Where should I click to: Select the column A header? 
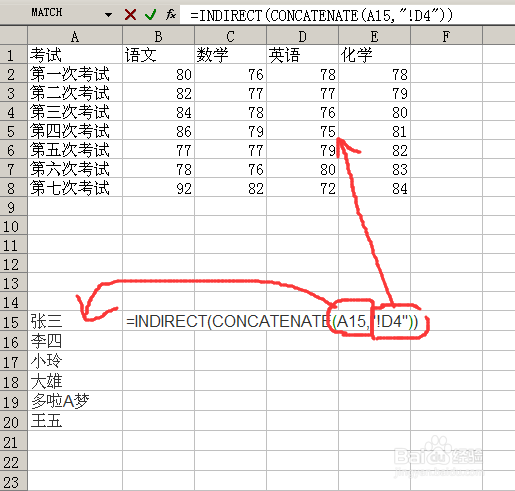[x=75, y=36]
